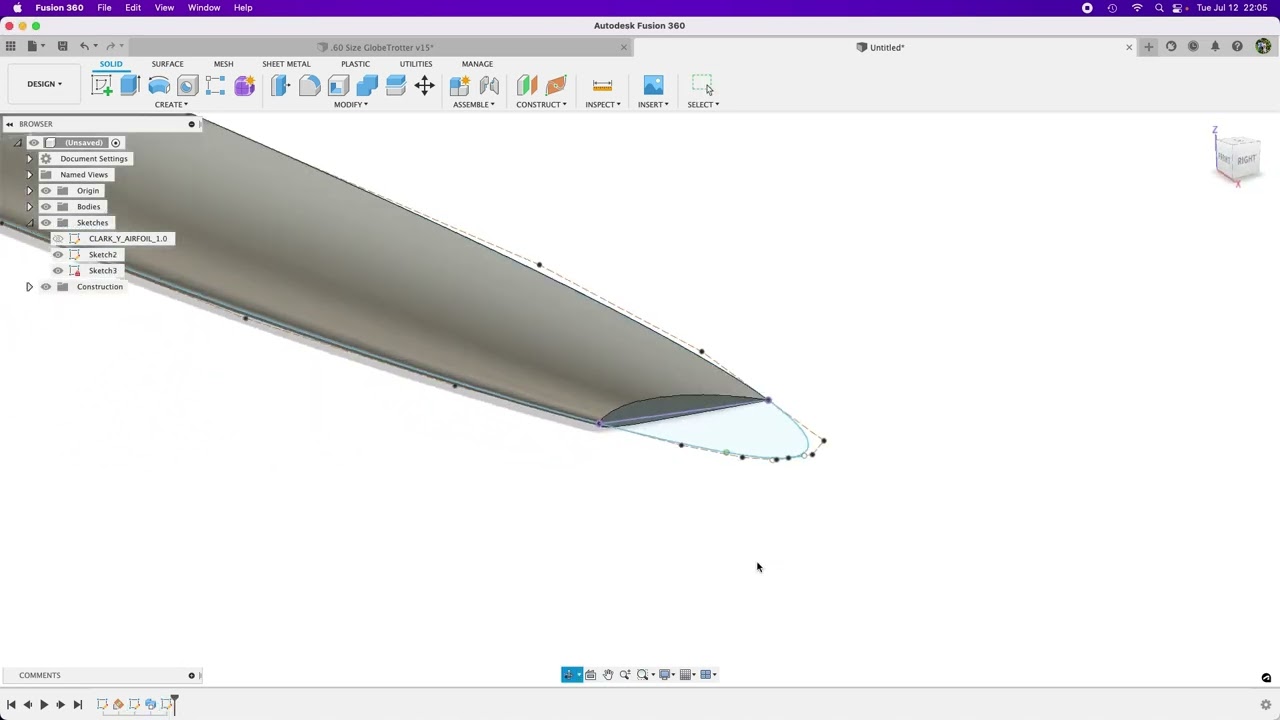Screen dimensions: 1280x720
Task: Select the Press Pull tool
Action: (281, 86)
